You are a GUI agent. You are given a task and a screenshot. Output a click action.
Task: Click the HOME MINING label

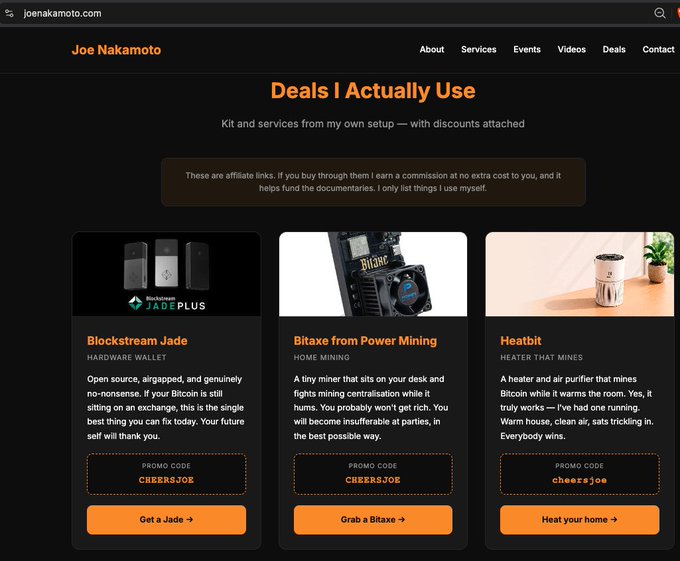tap(321, 357)
